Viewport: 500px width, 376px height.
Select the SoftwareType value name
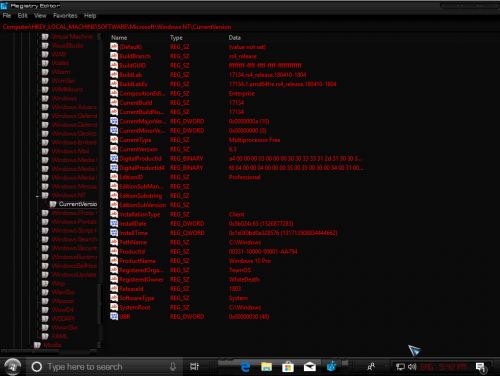click(137, 298)
